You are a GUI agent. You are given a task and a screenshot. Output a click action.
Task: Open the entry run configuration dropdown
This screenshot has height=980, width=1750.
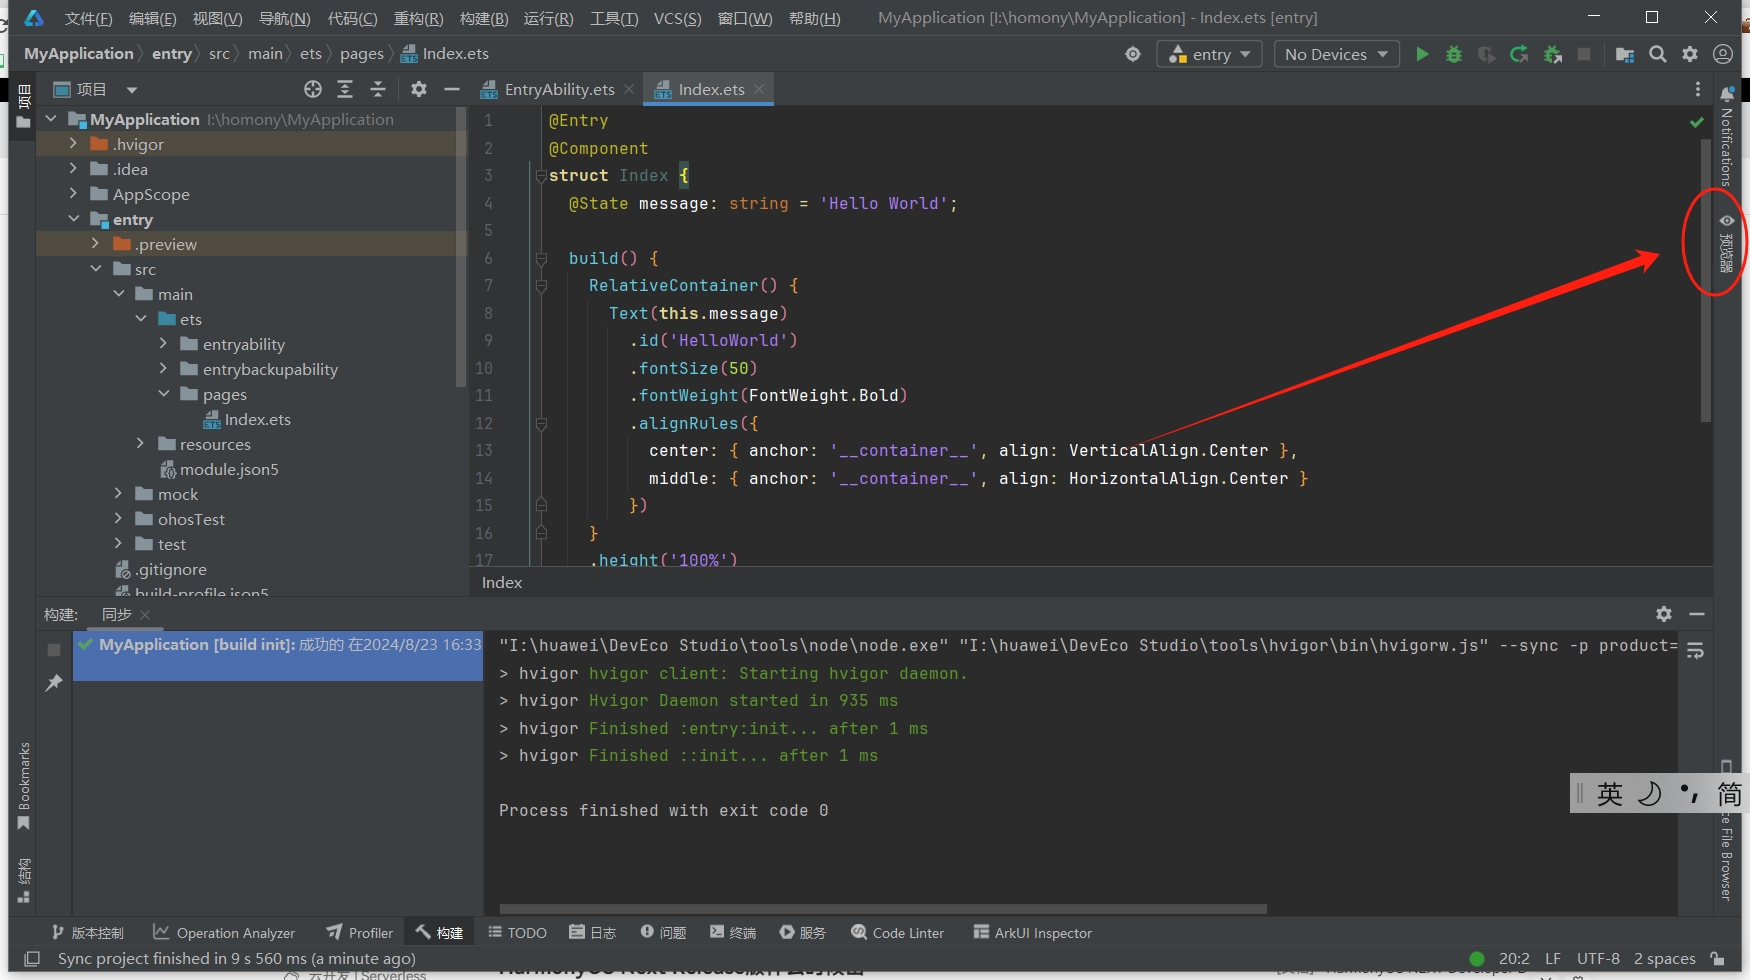pos(1209,54)
